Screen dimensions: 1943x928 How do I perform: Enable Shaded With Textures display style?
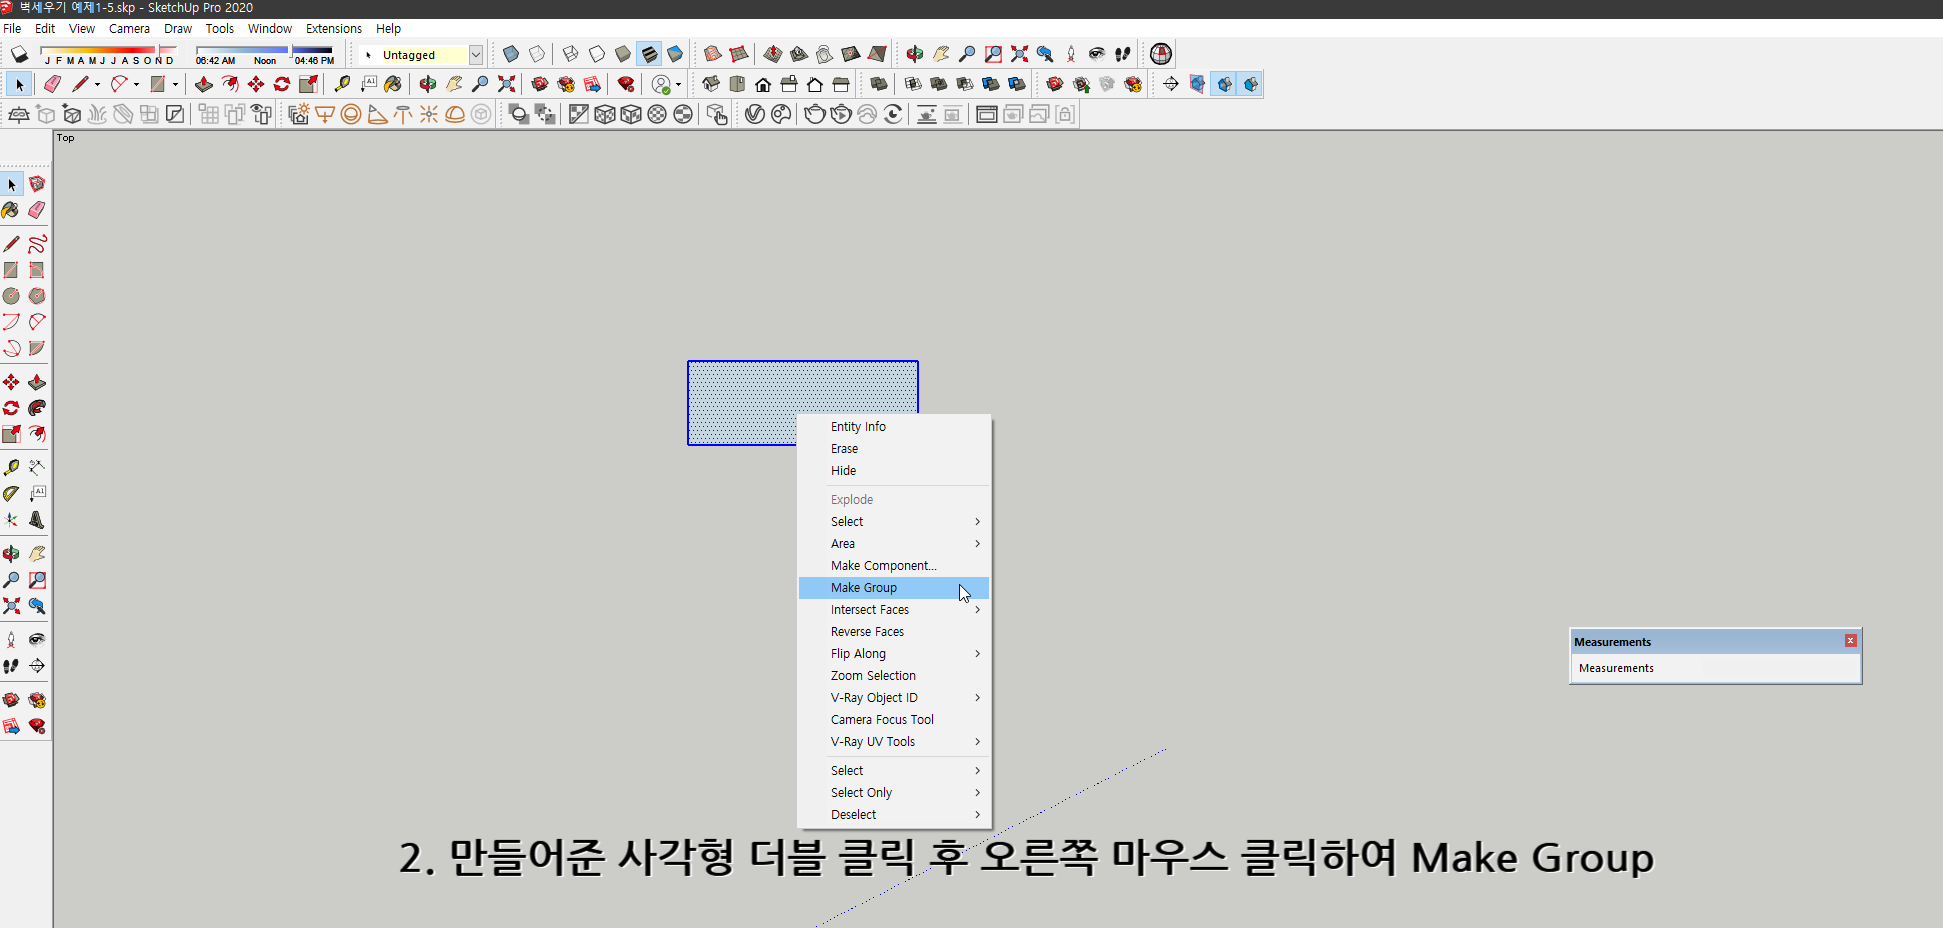click(x=649, y=54)
